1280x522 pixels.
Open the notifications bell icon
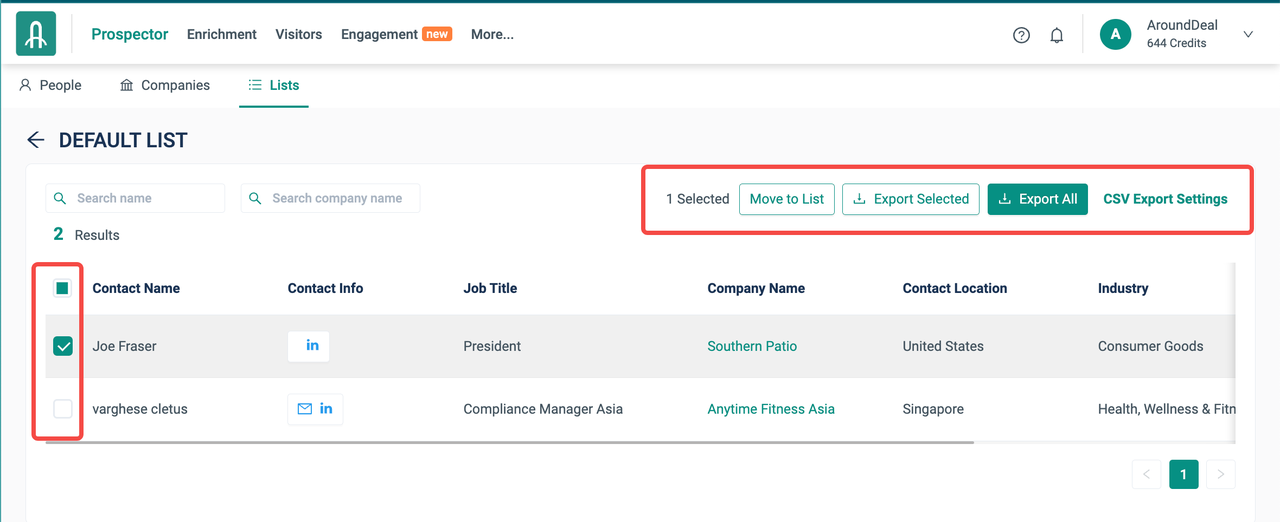pyautogui.click(x=1056, y=35)
